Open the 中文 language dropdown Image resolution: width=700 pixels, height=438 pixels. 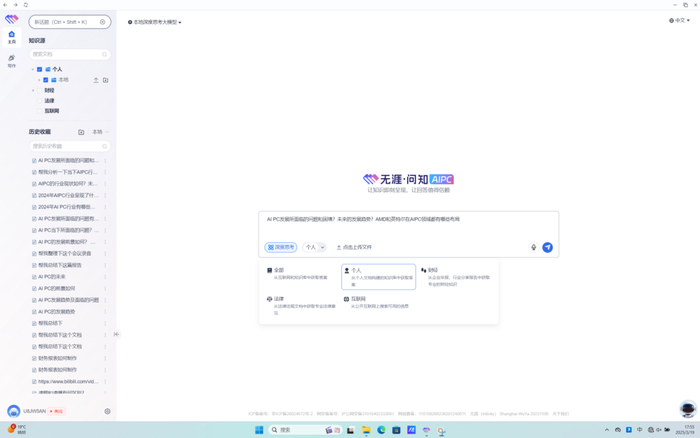pyautogui.click(x=679, y=21)
